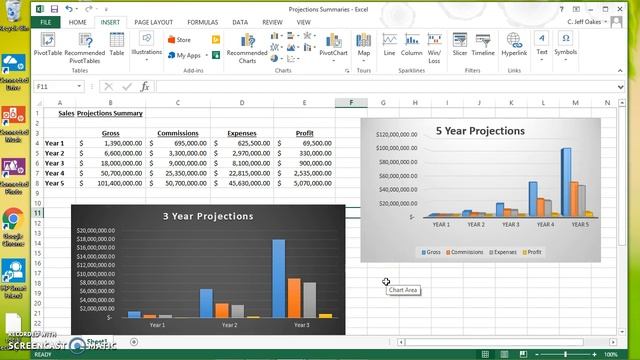Viewport: 640px width, 360px height.
Task: Click the Sales Projections Summary heading cell
Action: coord(100,113)
